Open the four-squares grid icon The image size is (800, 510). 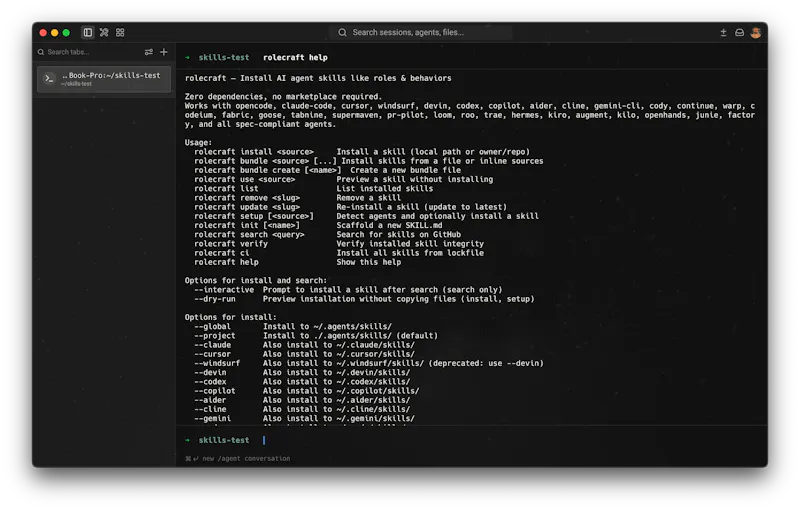[x=120, y=32]
